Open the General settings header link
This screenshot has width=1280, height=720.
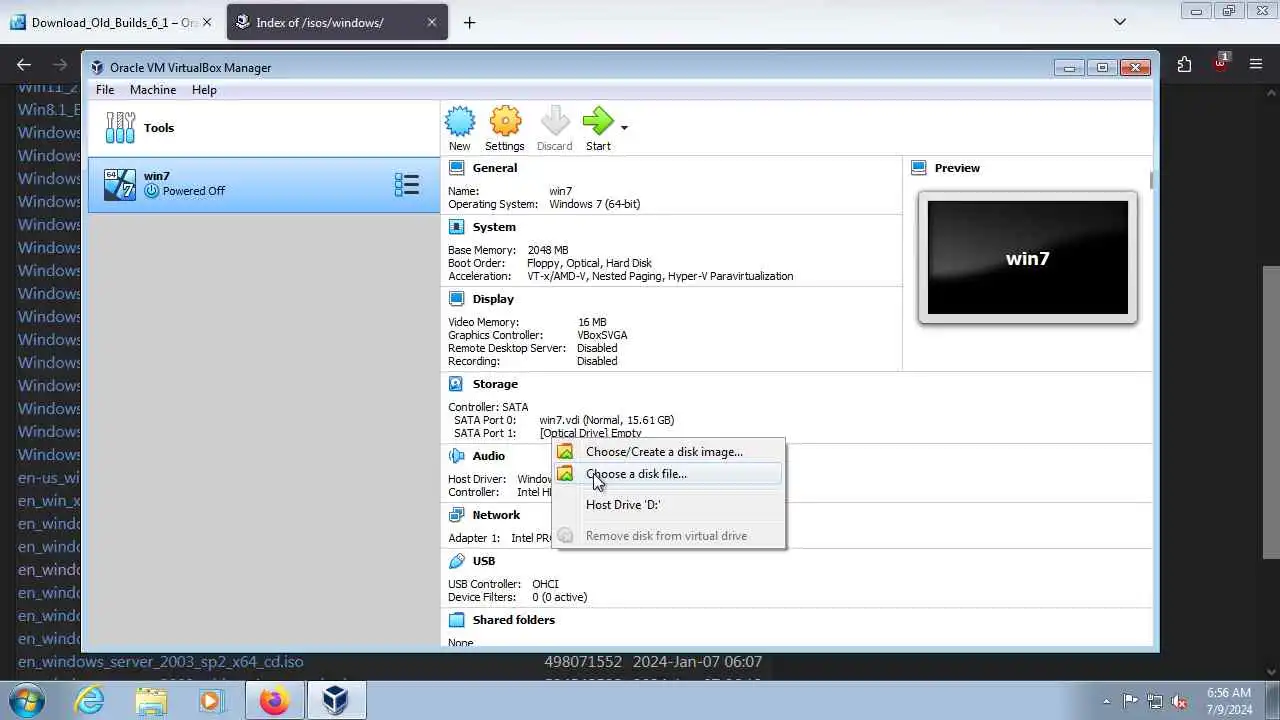(495, 168)
